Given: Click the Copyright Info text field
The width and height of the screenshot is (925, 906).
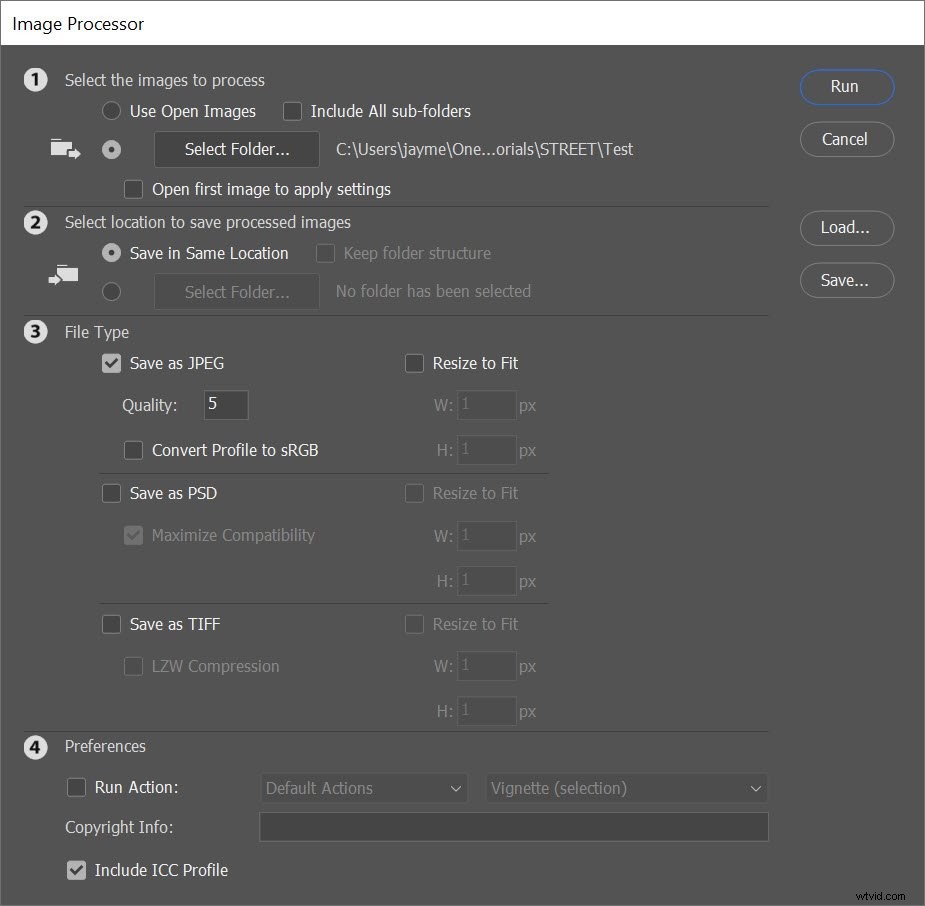Looking at the screenshot, I should click(513, 827).
